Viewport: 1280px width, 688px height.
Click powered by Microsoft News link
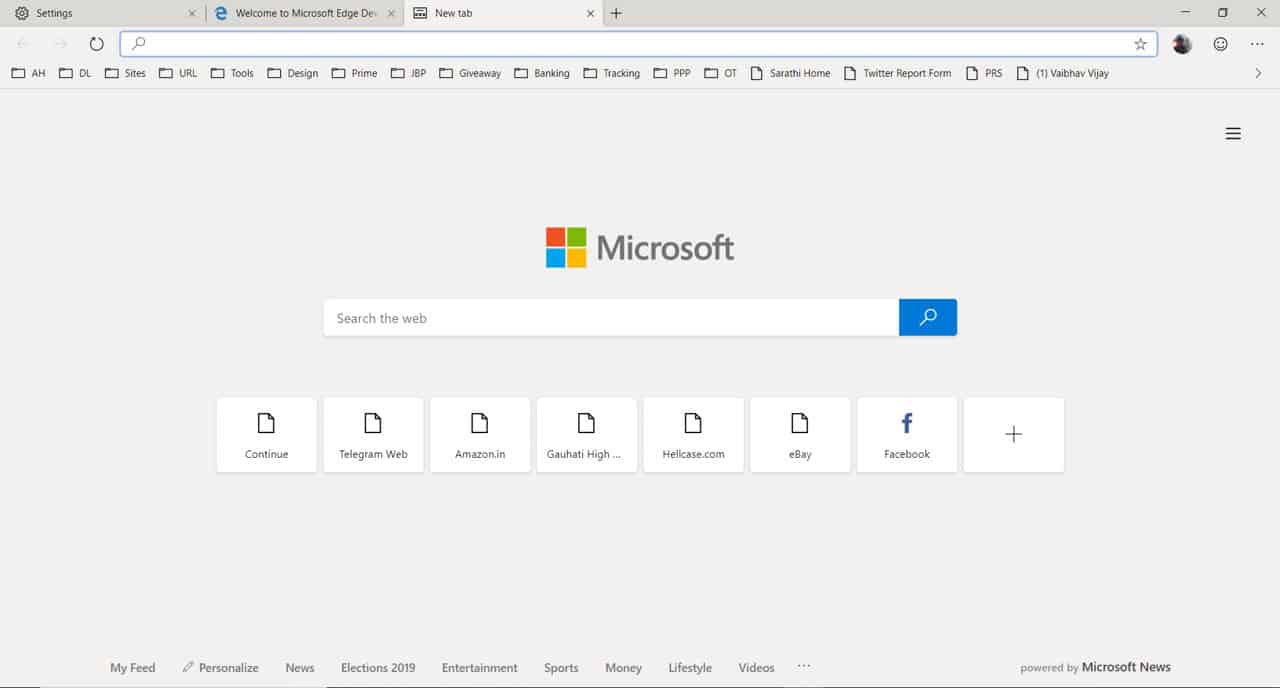[x=1095, y=667]
